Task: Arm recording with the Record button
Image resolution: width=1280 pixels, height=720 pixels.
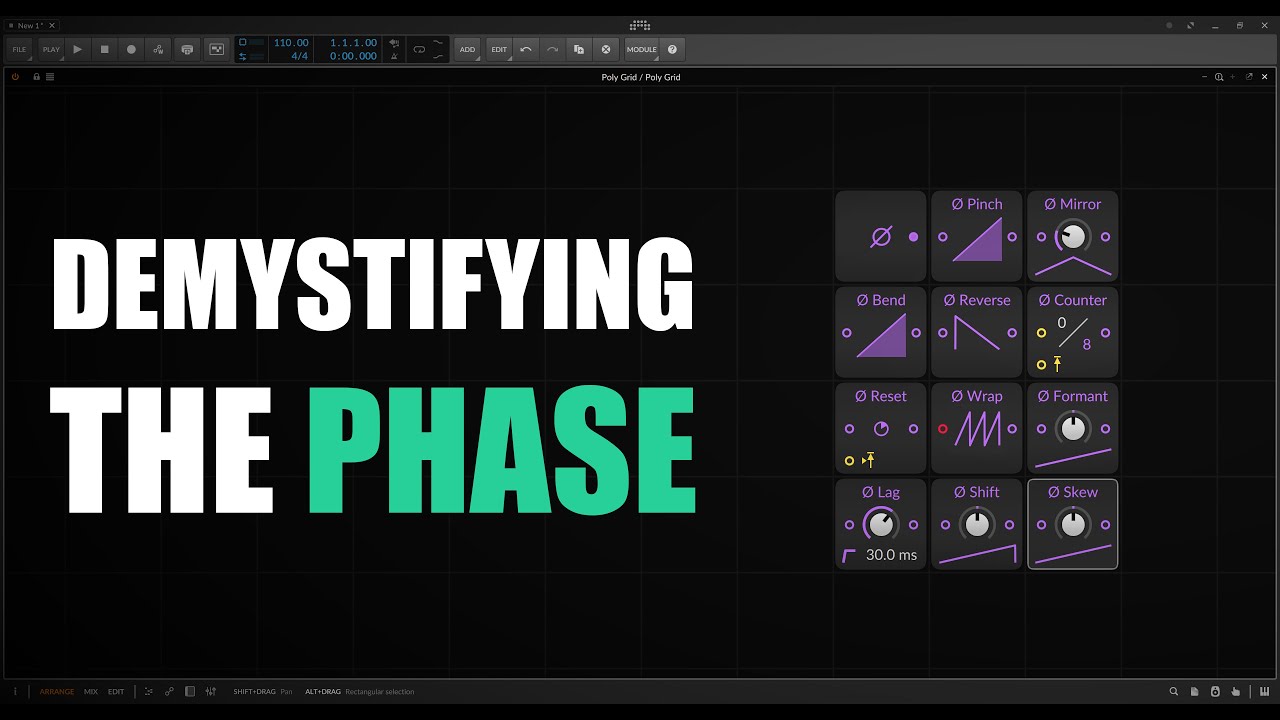Action: click(x=131, y=49)
